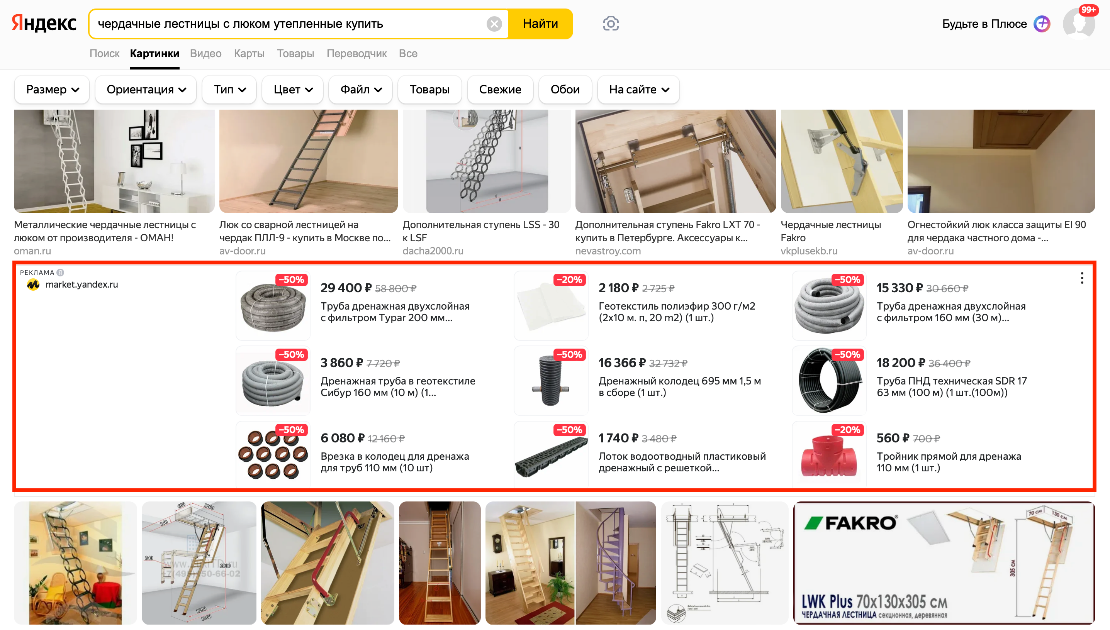
Task: Click the Найти search button
Action: [x=540, y=24]
